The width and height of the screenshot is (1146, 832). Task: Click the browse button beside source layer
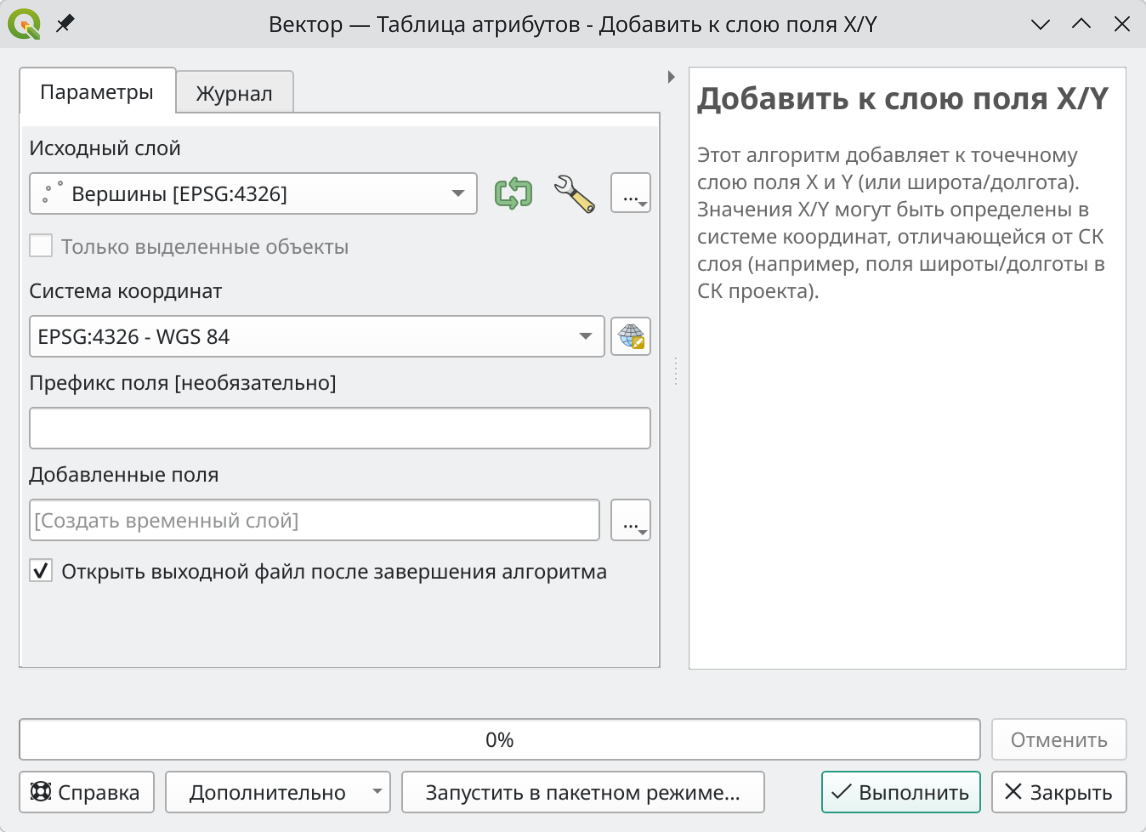pyautogui.click(x=630, y=194)
